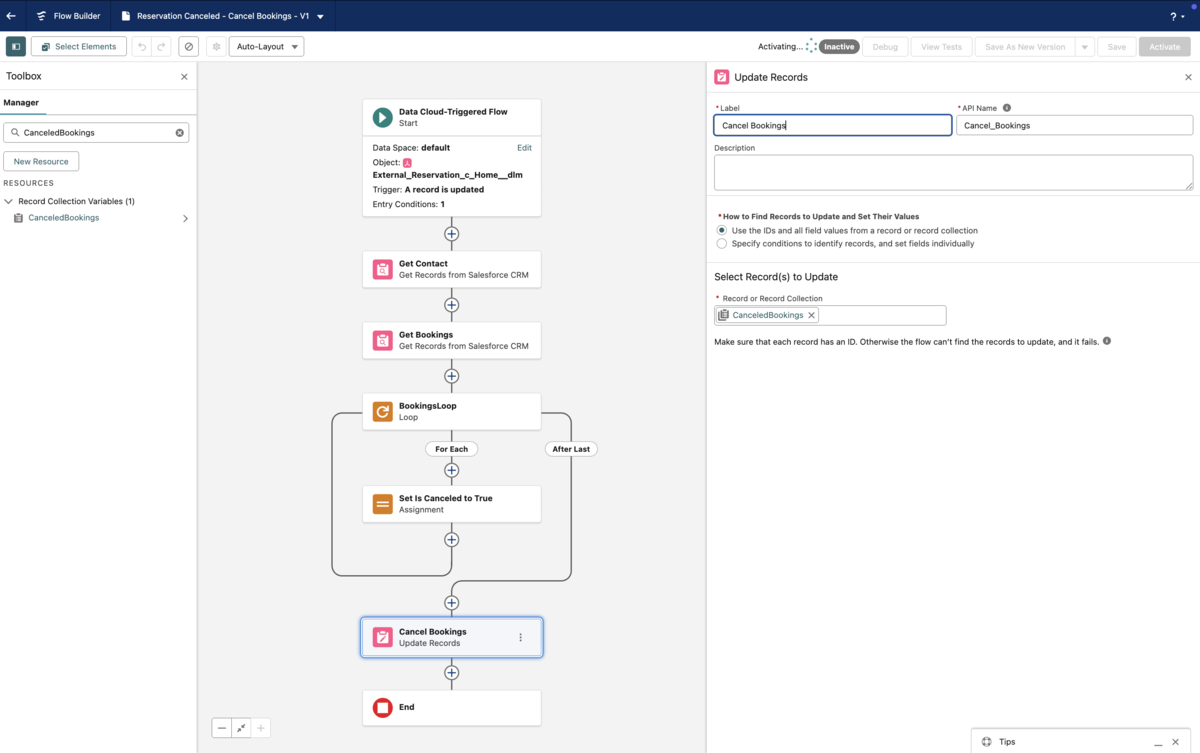Click the For Each path label
1200x753 pixels.
[x=451, y=449]
